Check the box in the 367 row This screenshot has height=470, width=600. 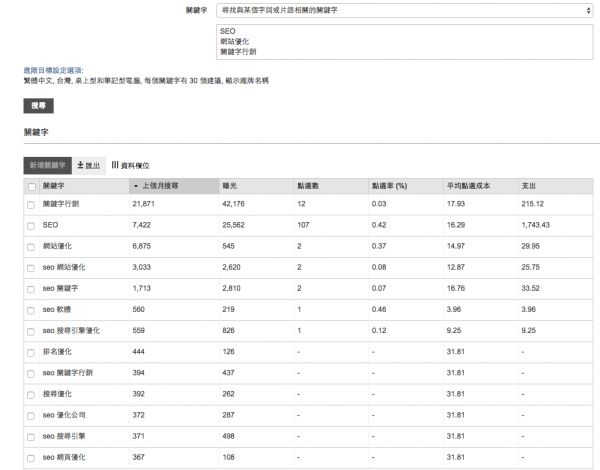coord(31,458)
